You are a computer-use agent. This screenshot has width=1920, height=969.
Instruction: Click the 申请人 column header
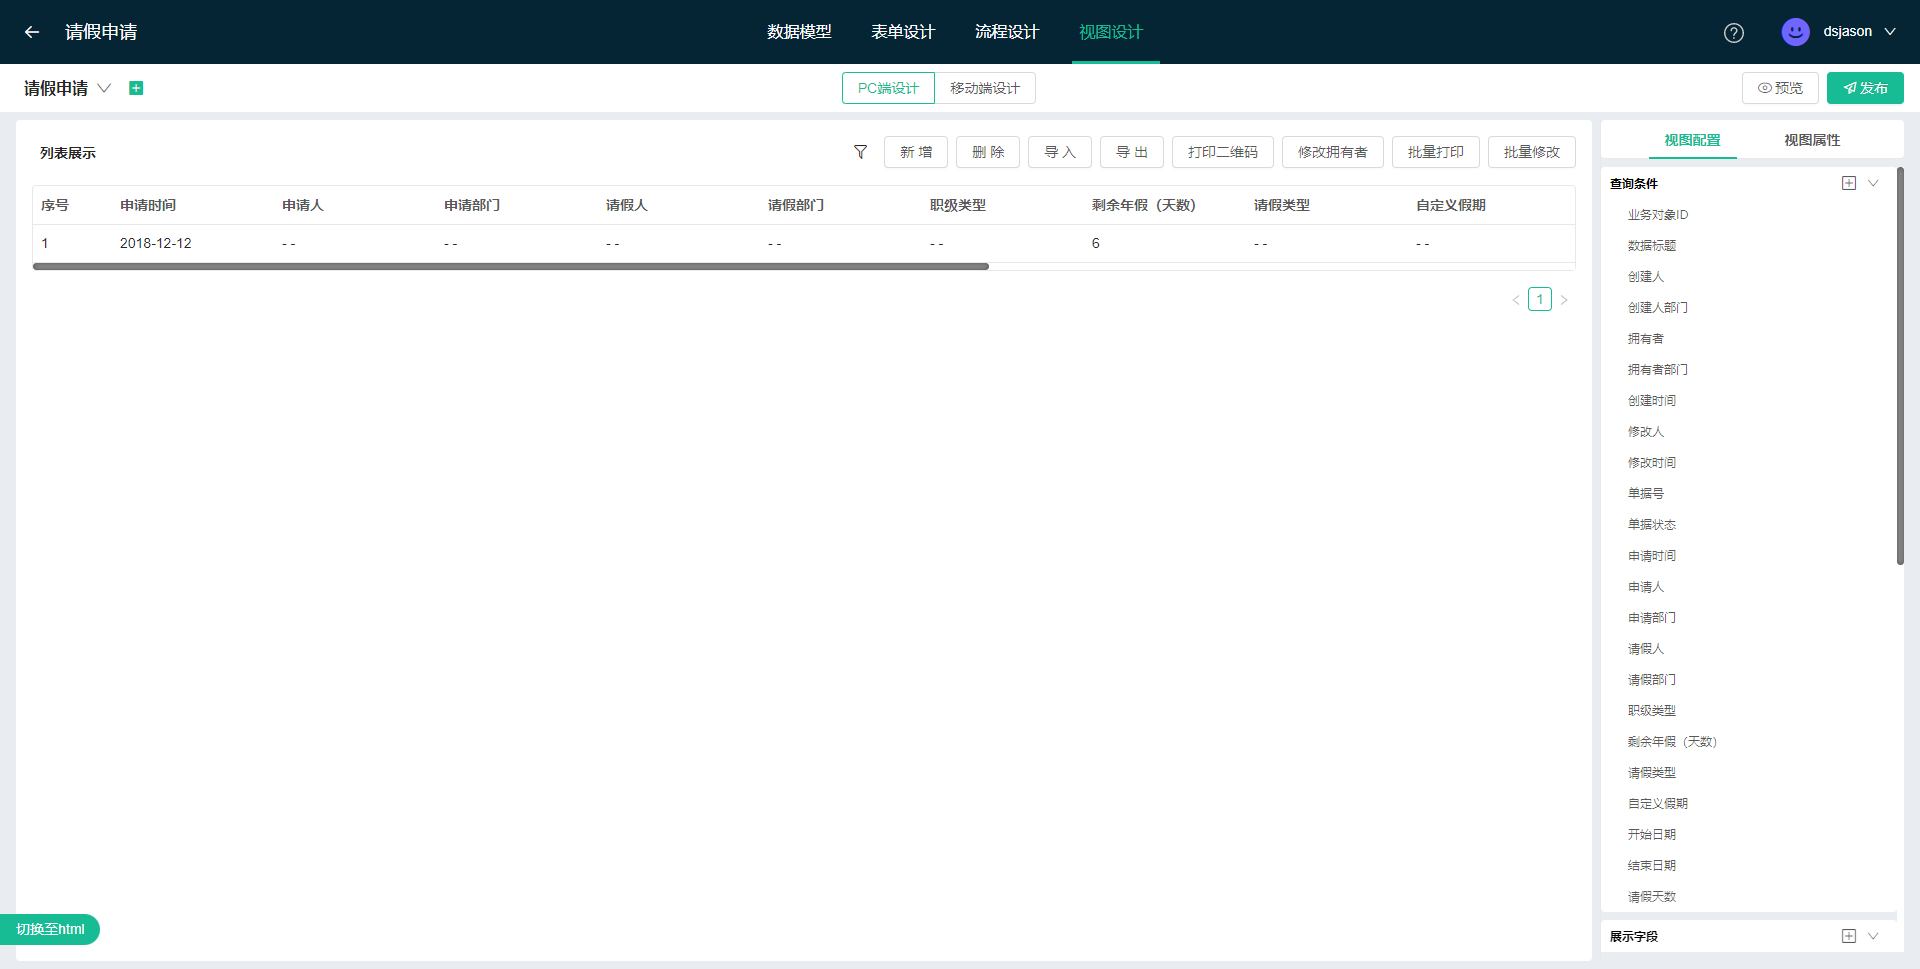pos(303,205)
